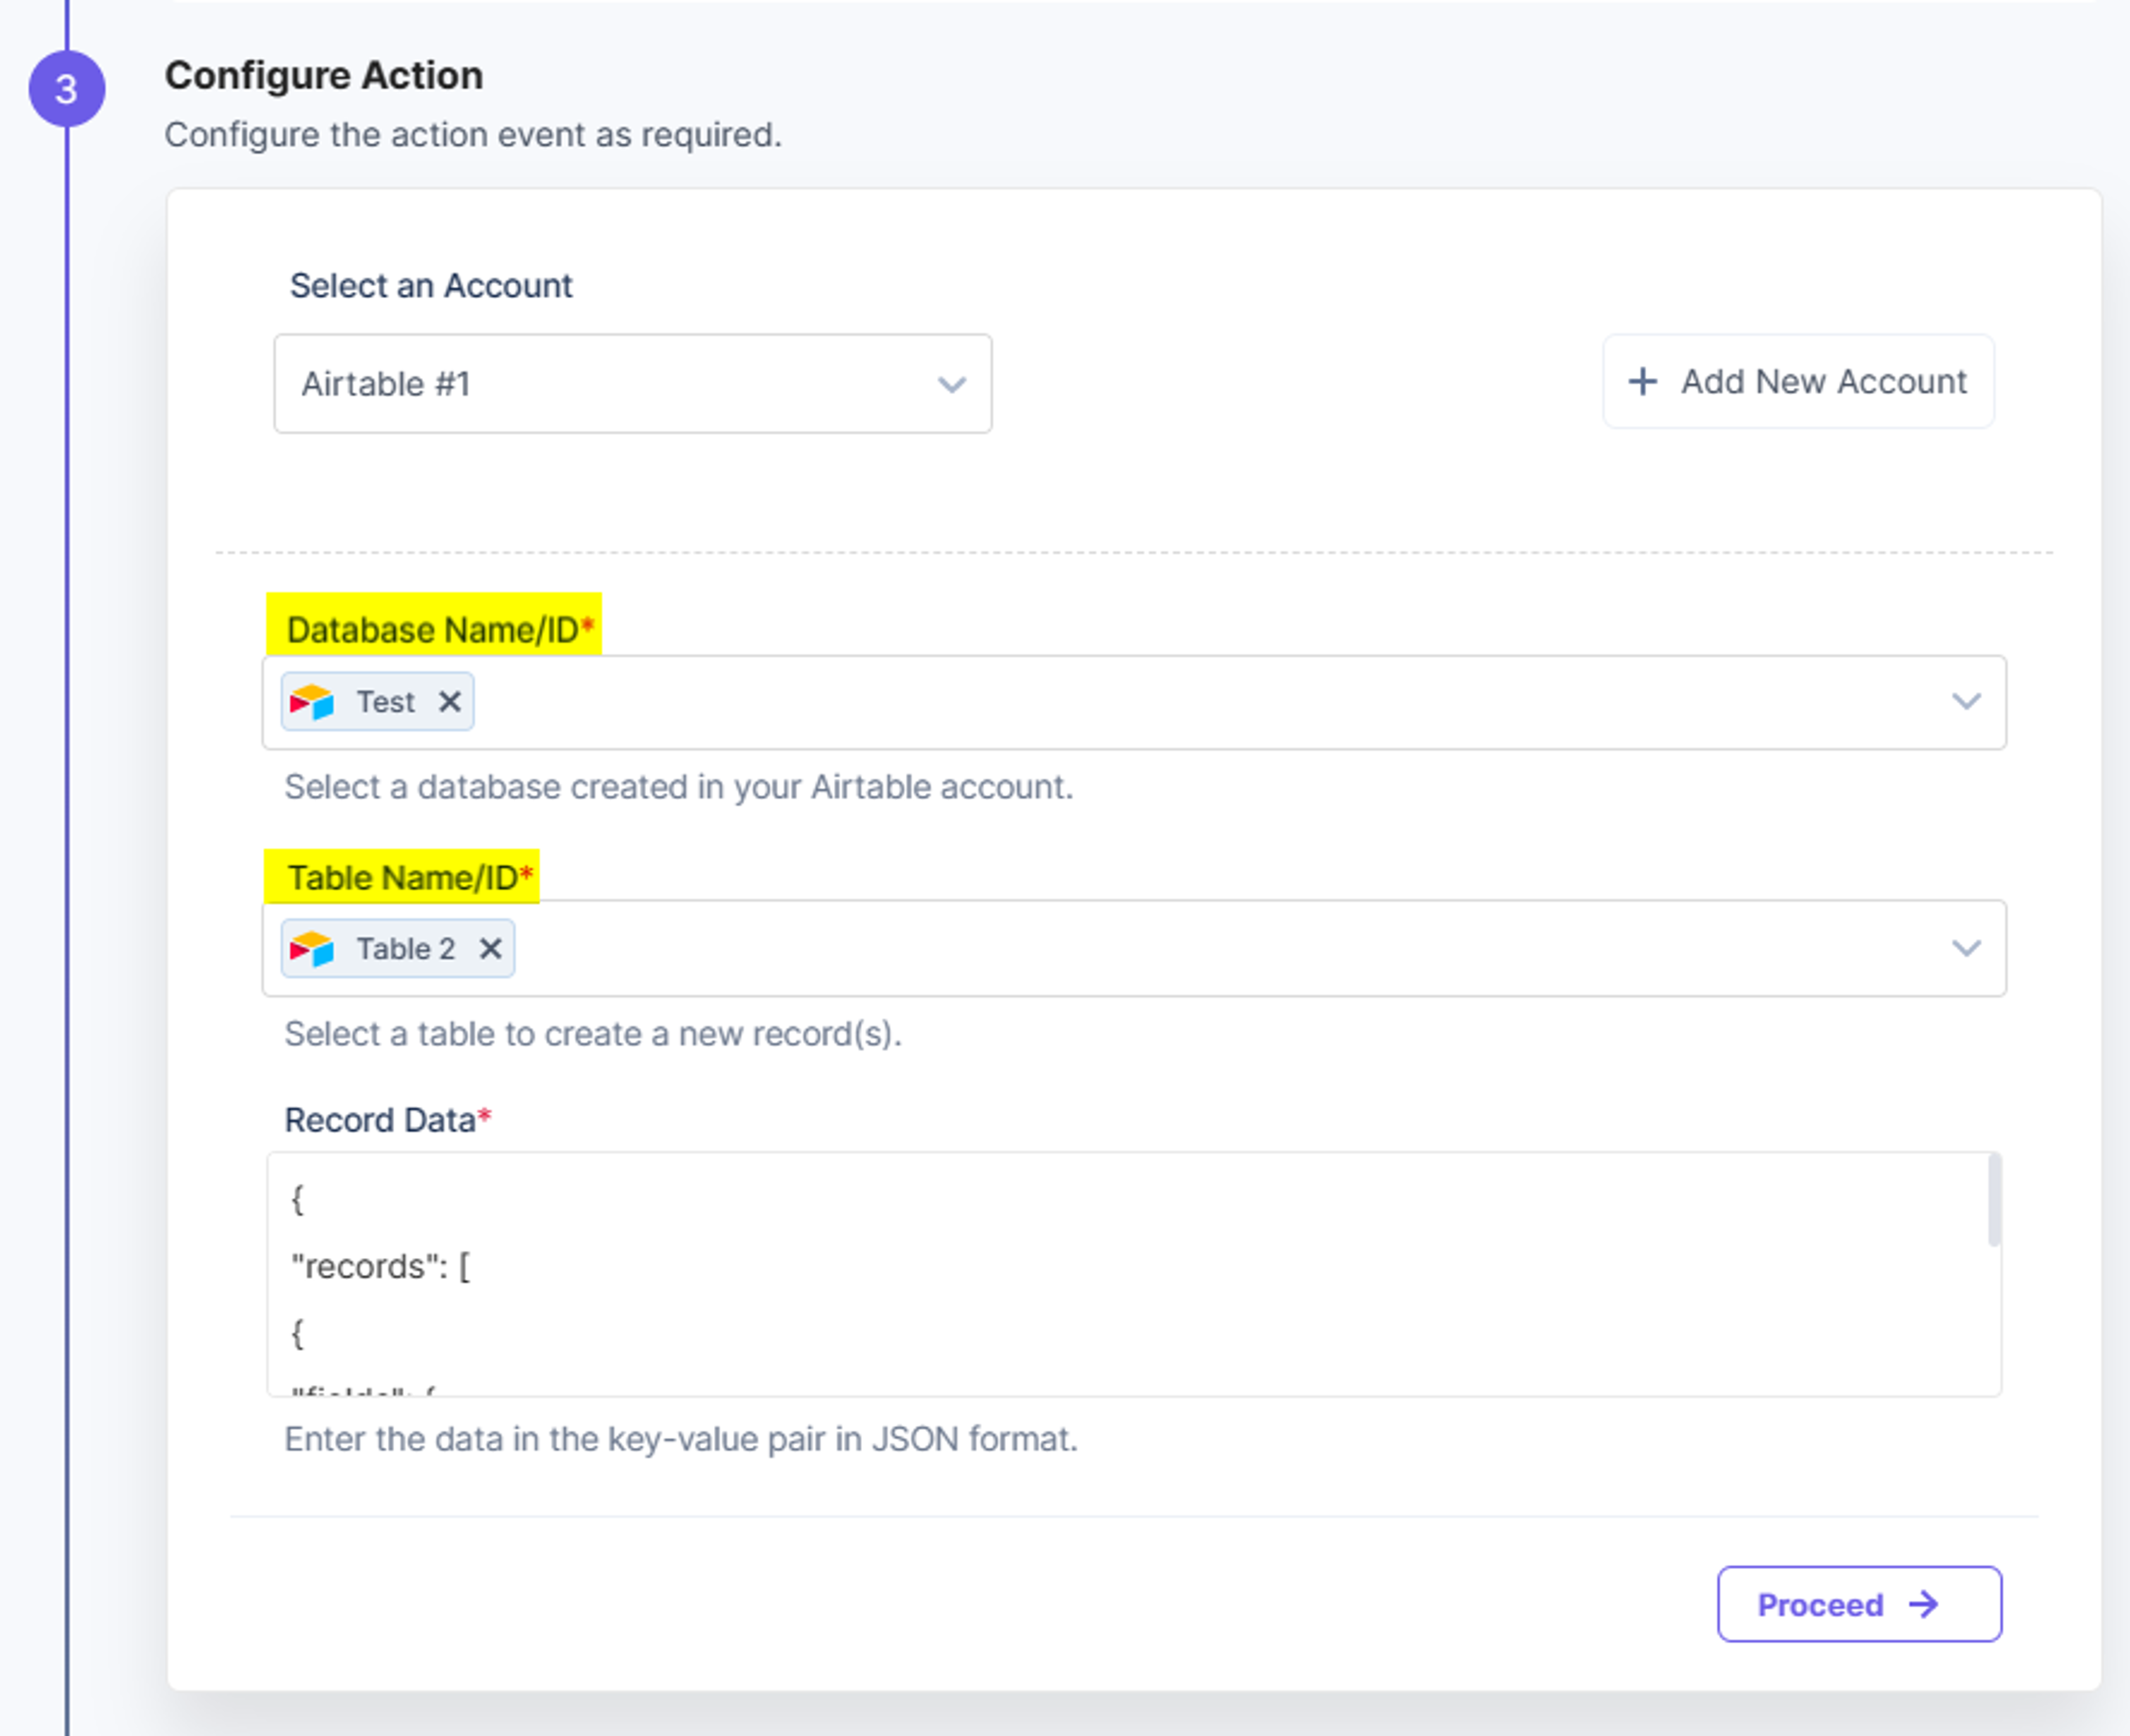
Task: Click the step 3 circle marker
Action: coord(67,89)
